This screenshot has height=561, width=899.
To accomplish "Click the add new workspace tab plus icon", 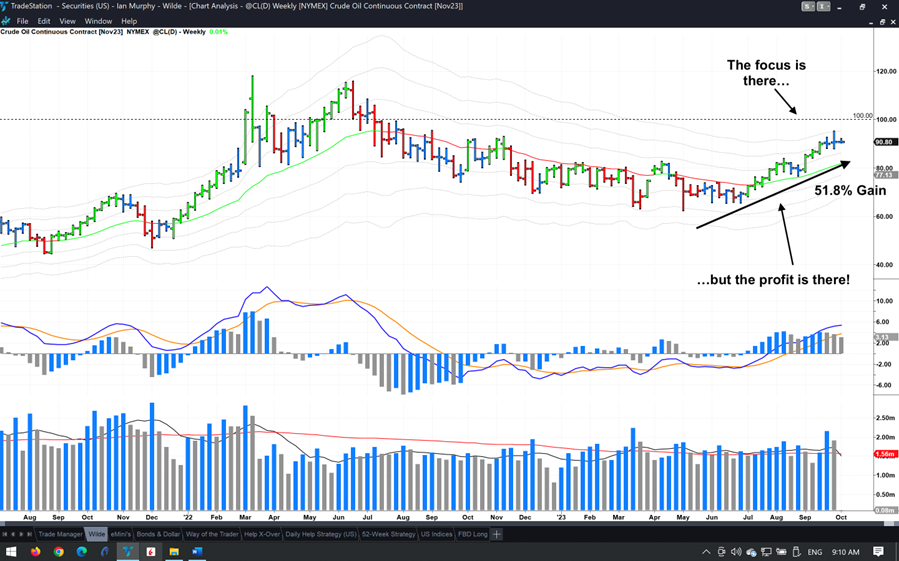I will (x=497, y=534).
